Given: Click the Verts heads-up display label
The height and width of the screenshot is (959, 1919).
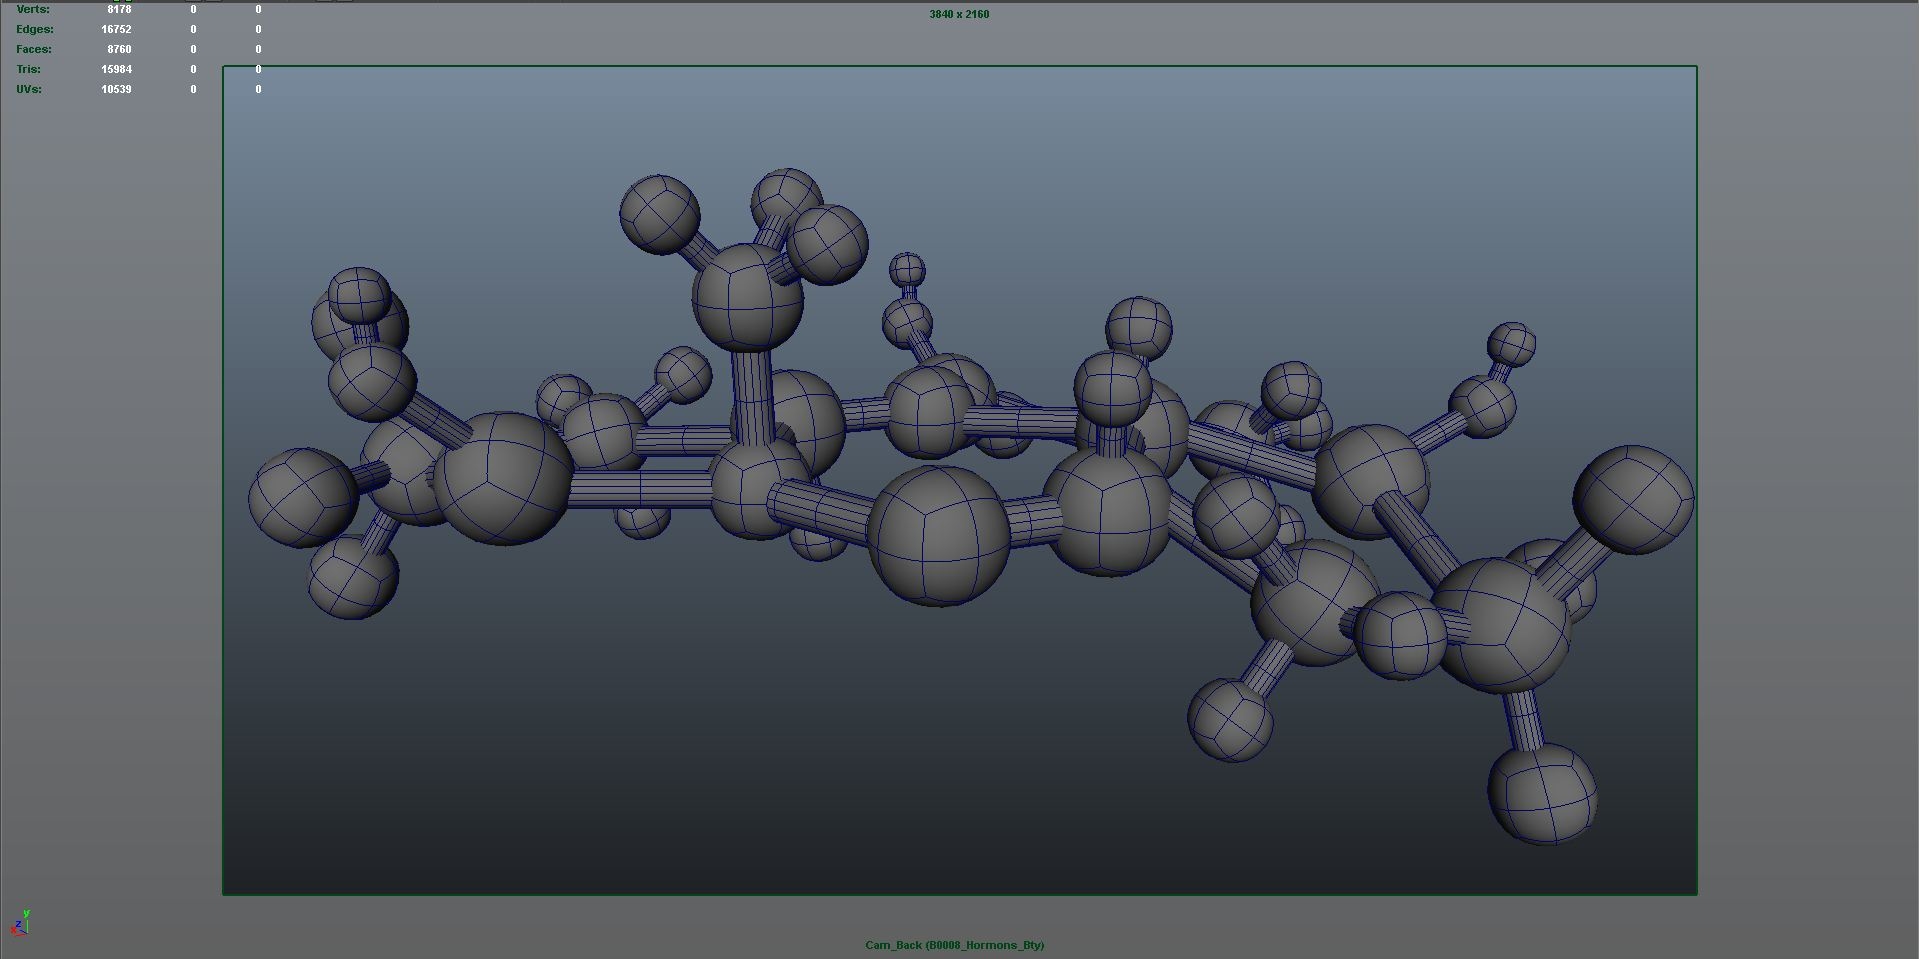Looking at the screenshot, I should click(x=33, y=9).
